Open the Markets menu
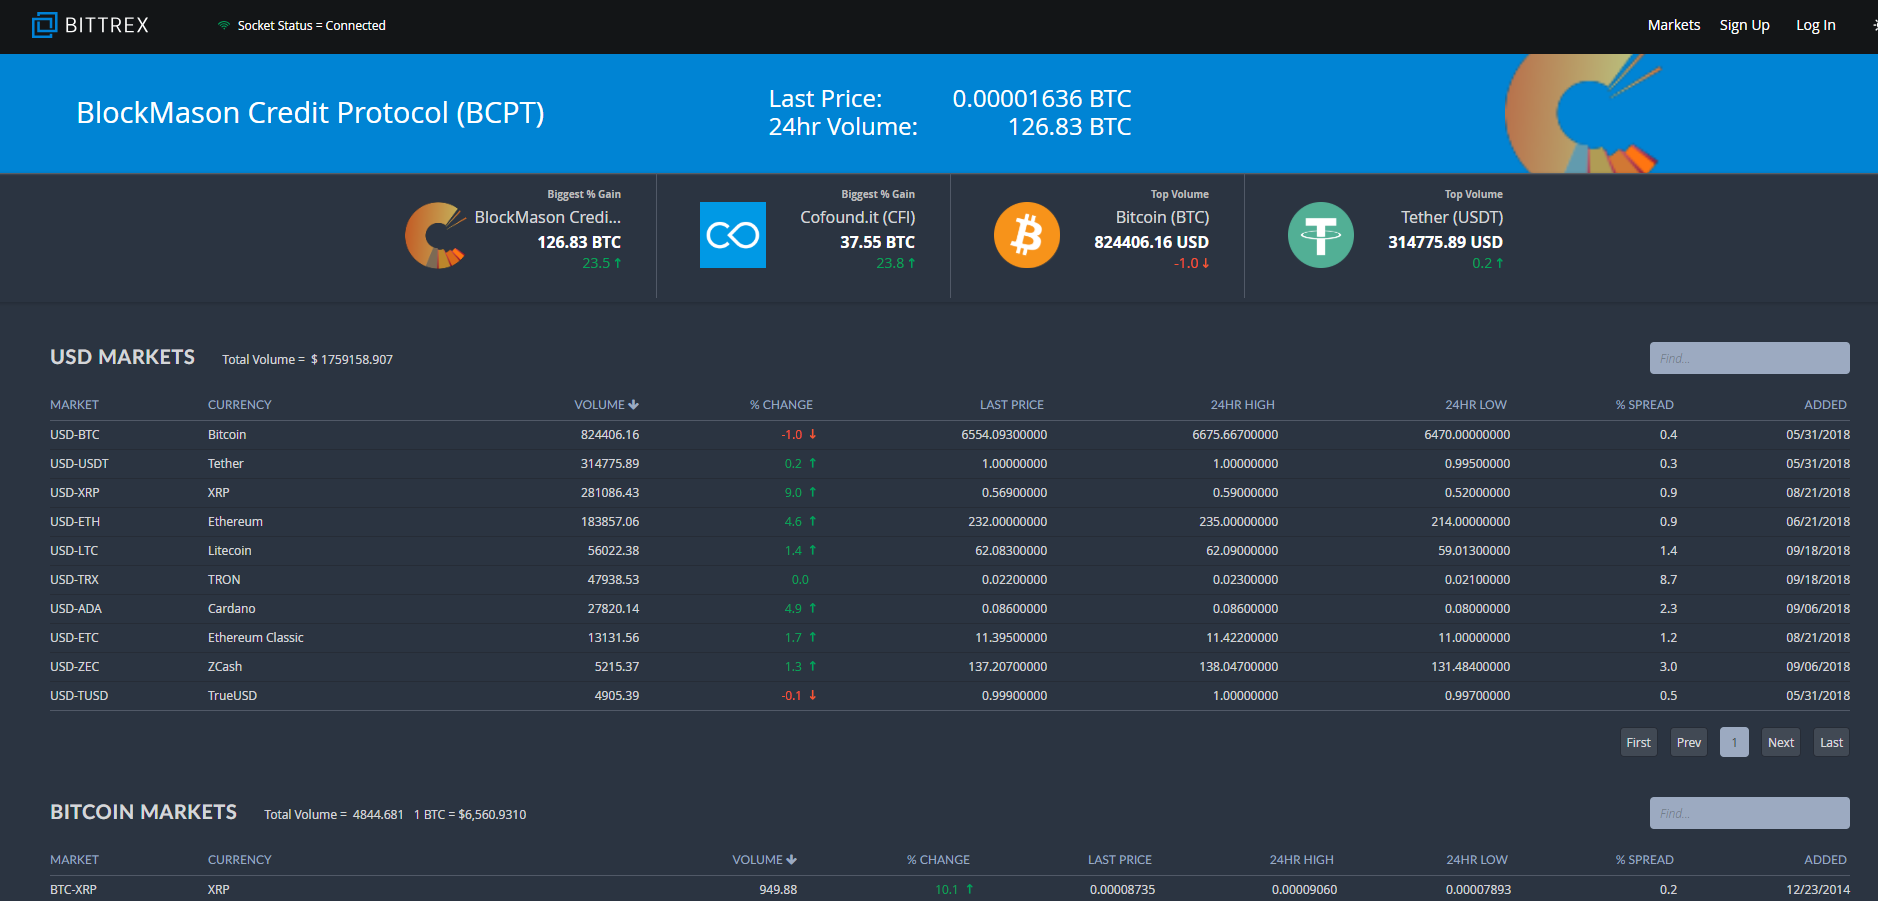Viewport: 1878px width, 901px height. (x=1674, y=25)
